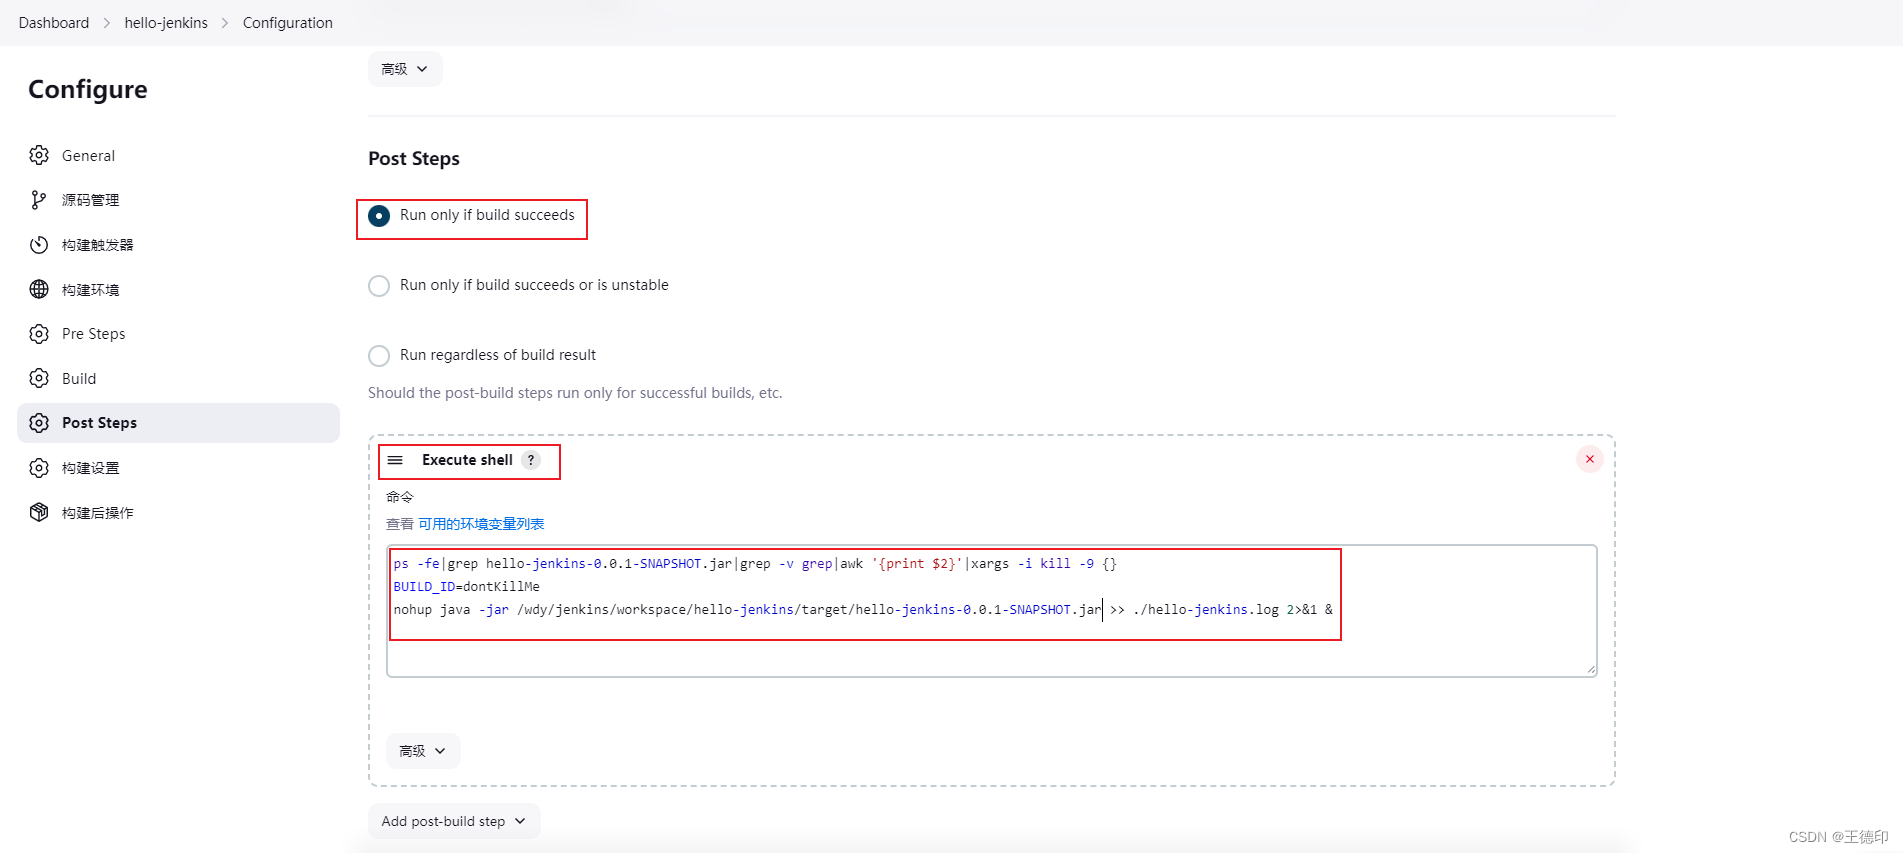Select Run regardless of build result
Viewport: 1903px width, 853px height.
coord(379,356)
